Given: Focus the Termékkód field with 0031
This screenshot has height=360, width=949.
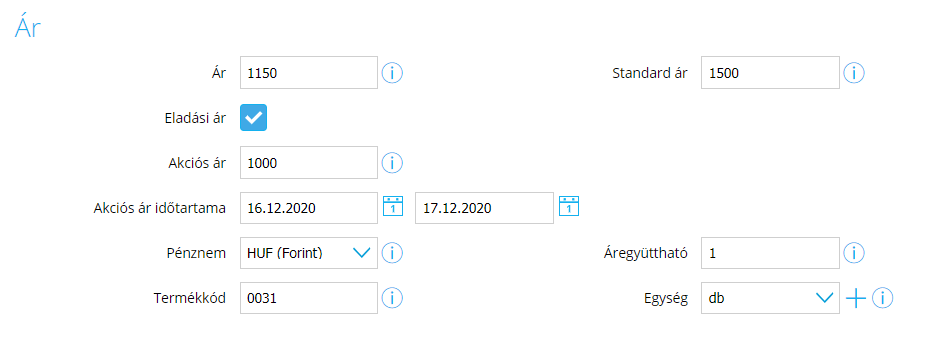Looking at the screenshot, I should tap(309, 298).
